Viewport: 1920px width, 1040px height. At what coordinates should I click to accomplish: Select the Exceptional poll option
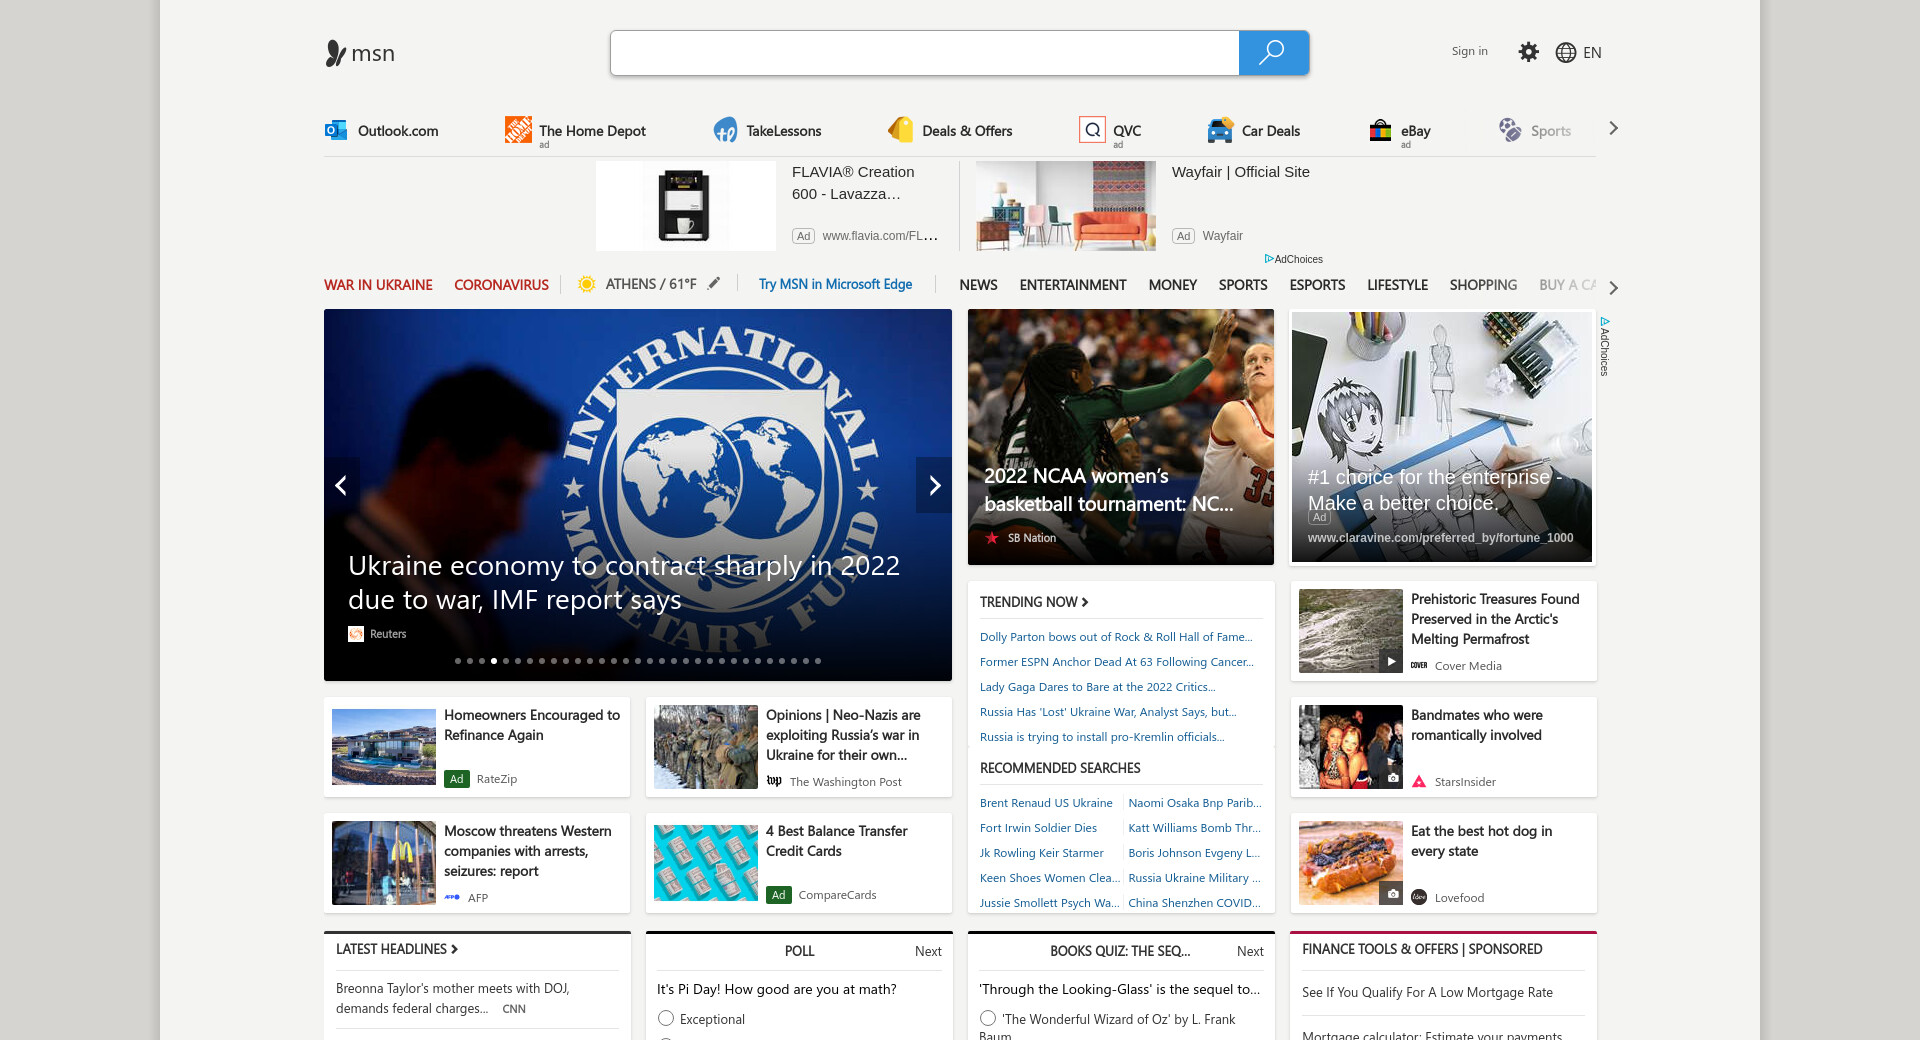666,1018
